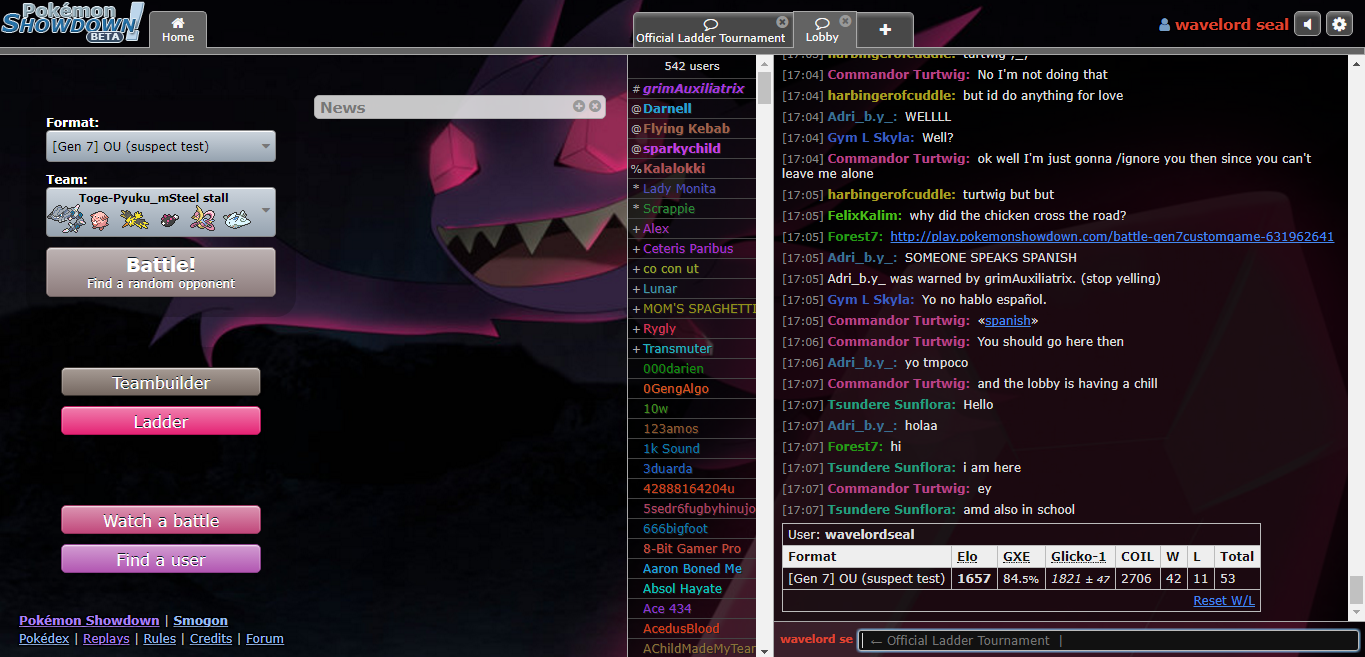
Task: Select 1k Sound in the user list
Action: [692, 449]
